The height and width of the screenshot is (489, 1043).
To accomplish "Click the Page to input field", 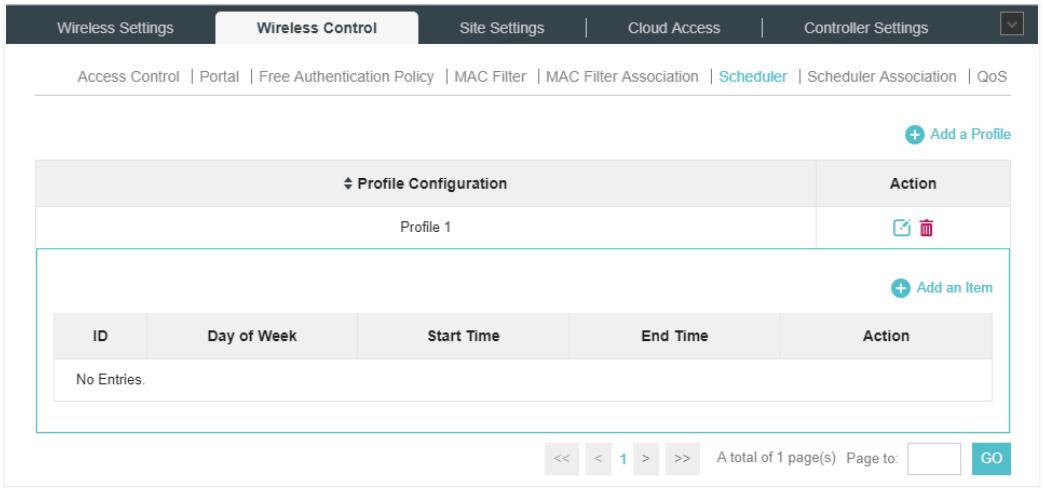I will pyautogui.click(x=934, y=459).
